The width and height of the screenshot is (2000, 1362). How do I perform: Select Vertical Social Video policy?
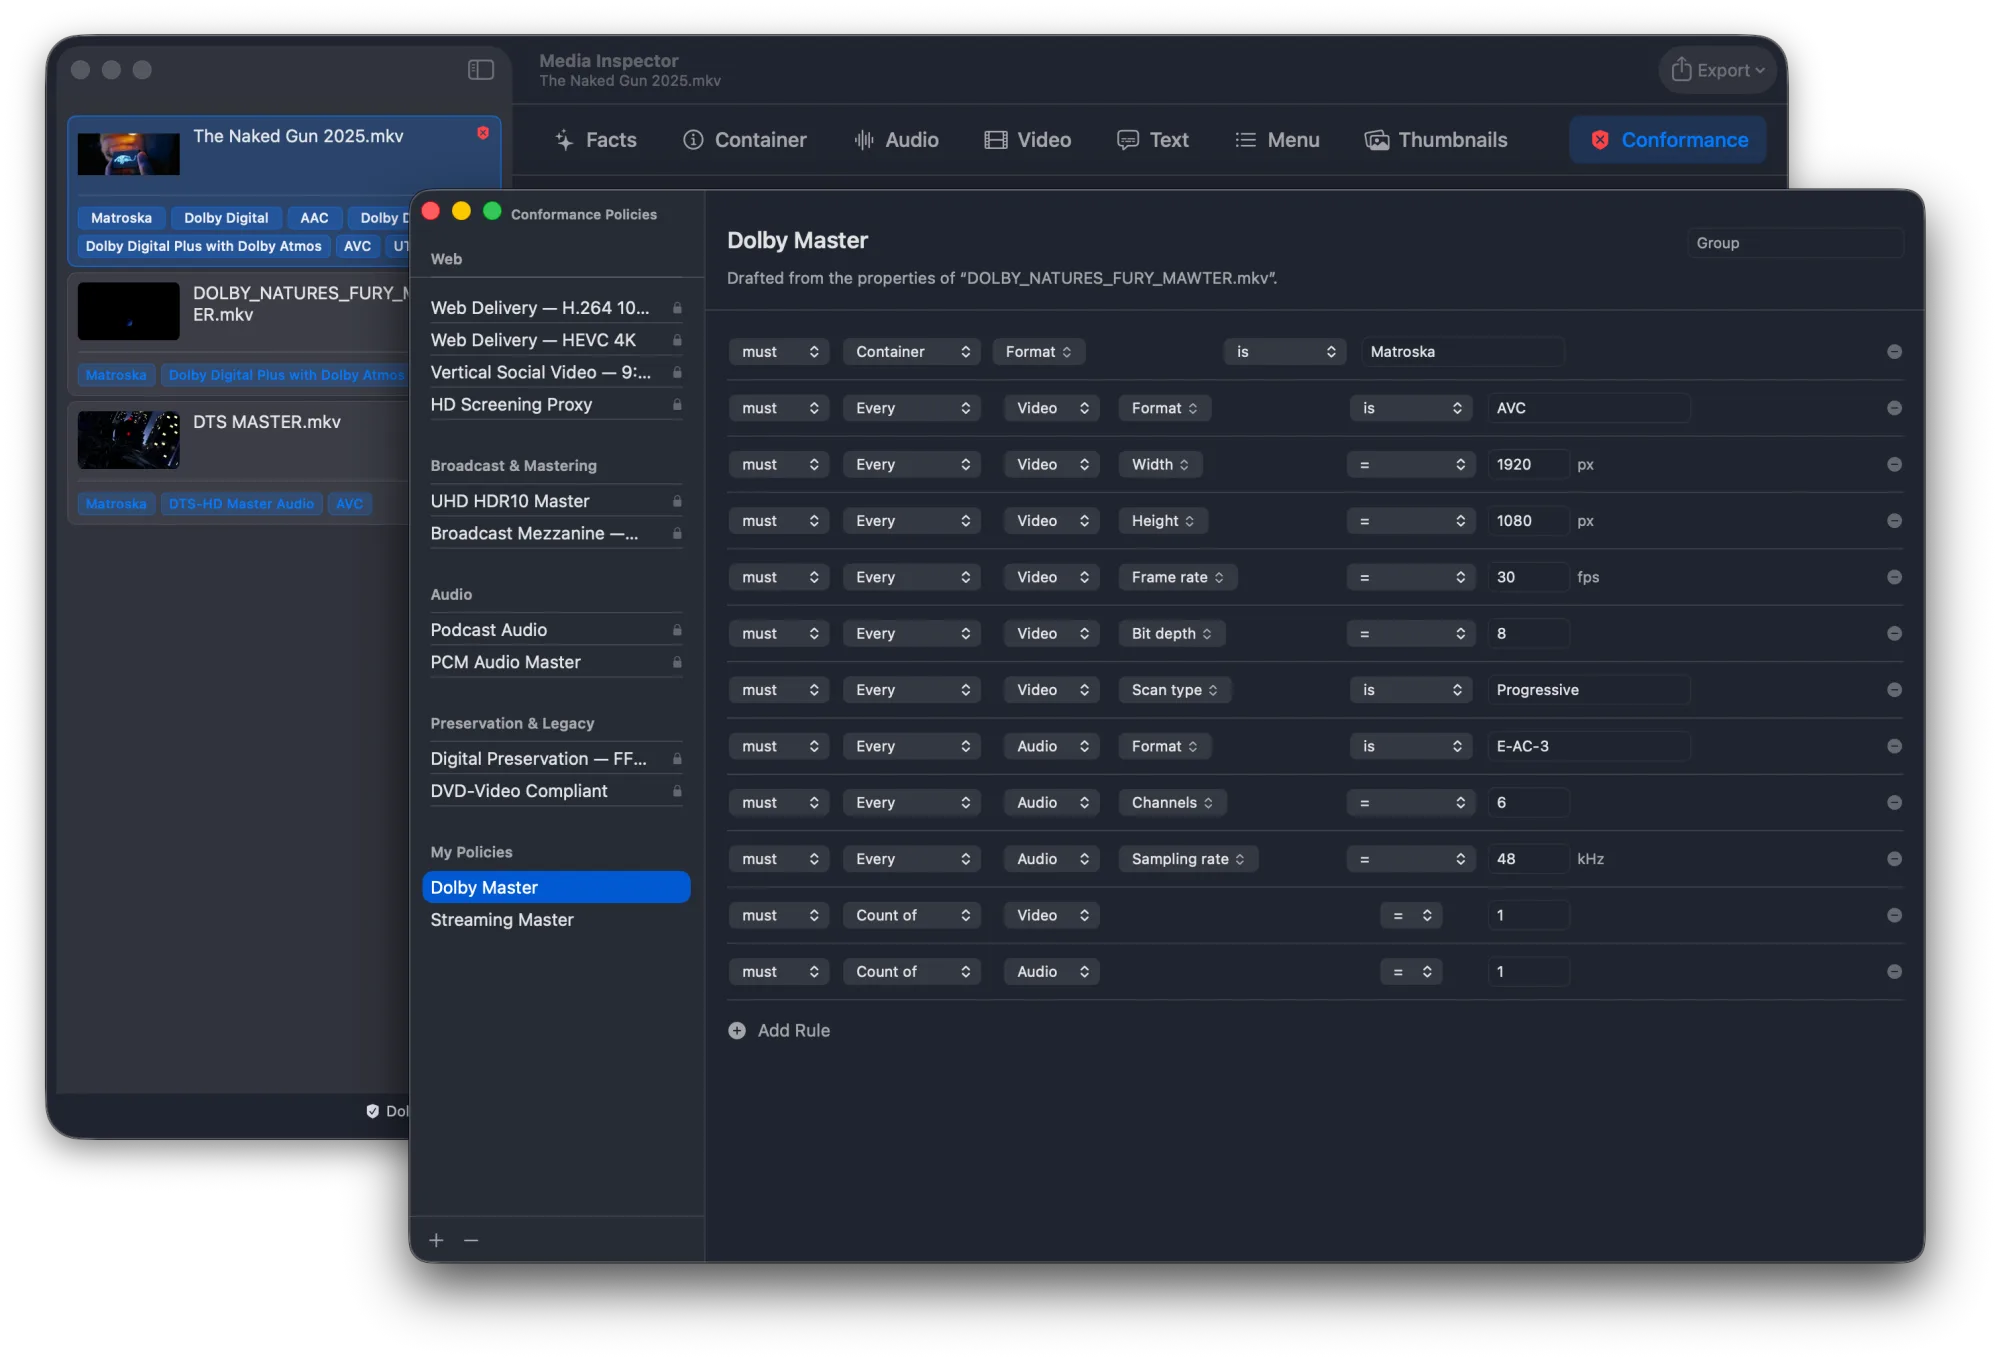click(x=556, y=372)
